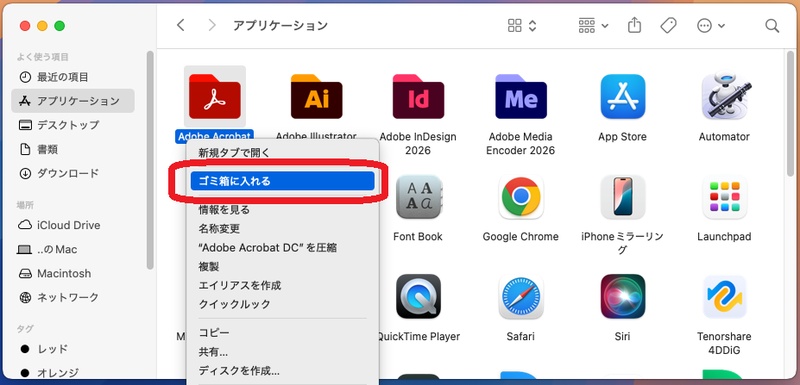
Task: Choose ゴミ箱に入れる from context menu
Action: (282, 181)
